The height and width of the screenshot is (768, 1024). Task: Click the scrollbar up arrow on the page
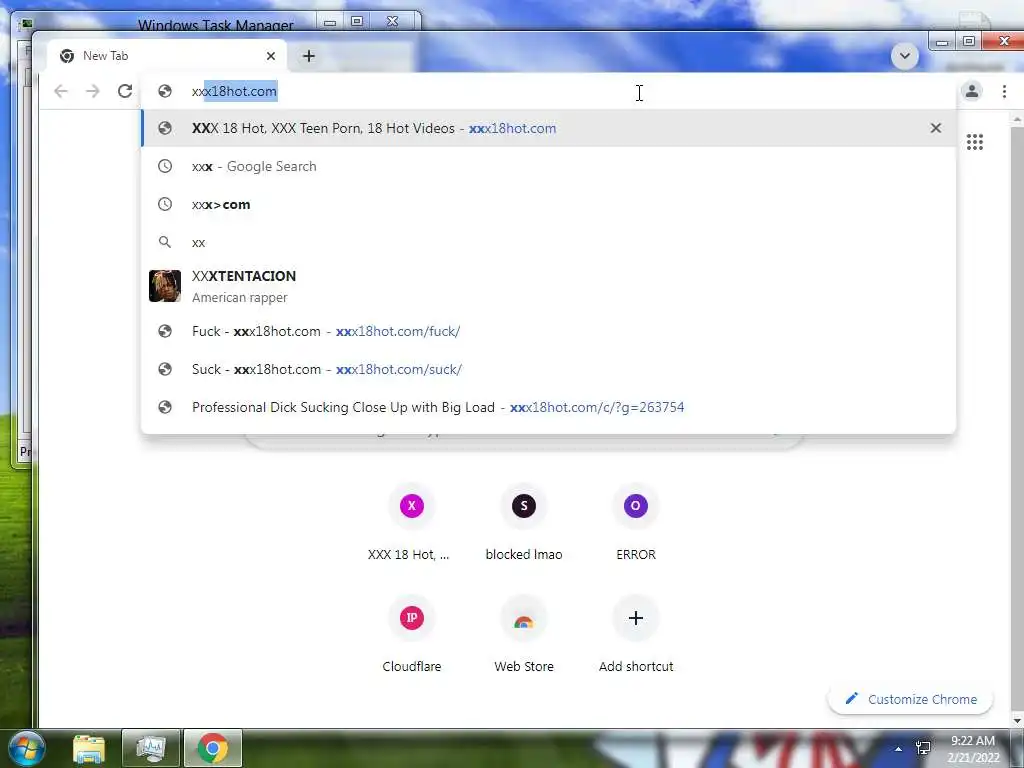tap(1017, 120)
